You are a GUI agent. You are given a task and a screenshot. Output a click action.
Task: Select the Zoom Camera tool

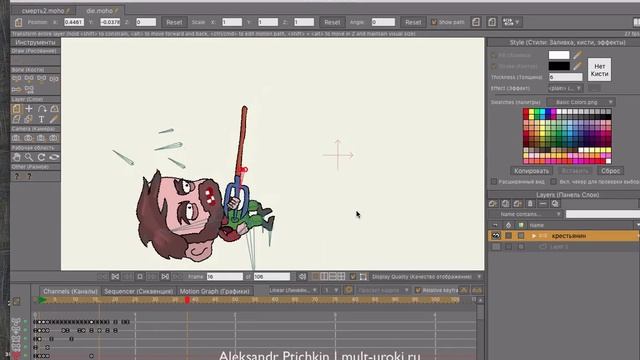click(x=29, y=138)
